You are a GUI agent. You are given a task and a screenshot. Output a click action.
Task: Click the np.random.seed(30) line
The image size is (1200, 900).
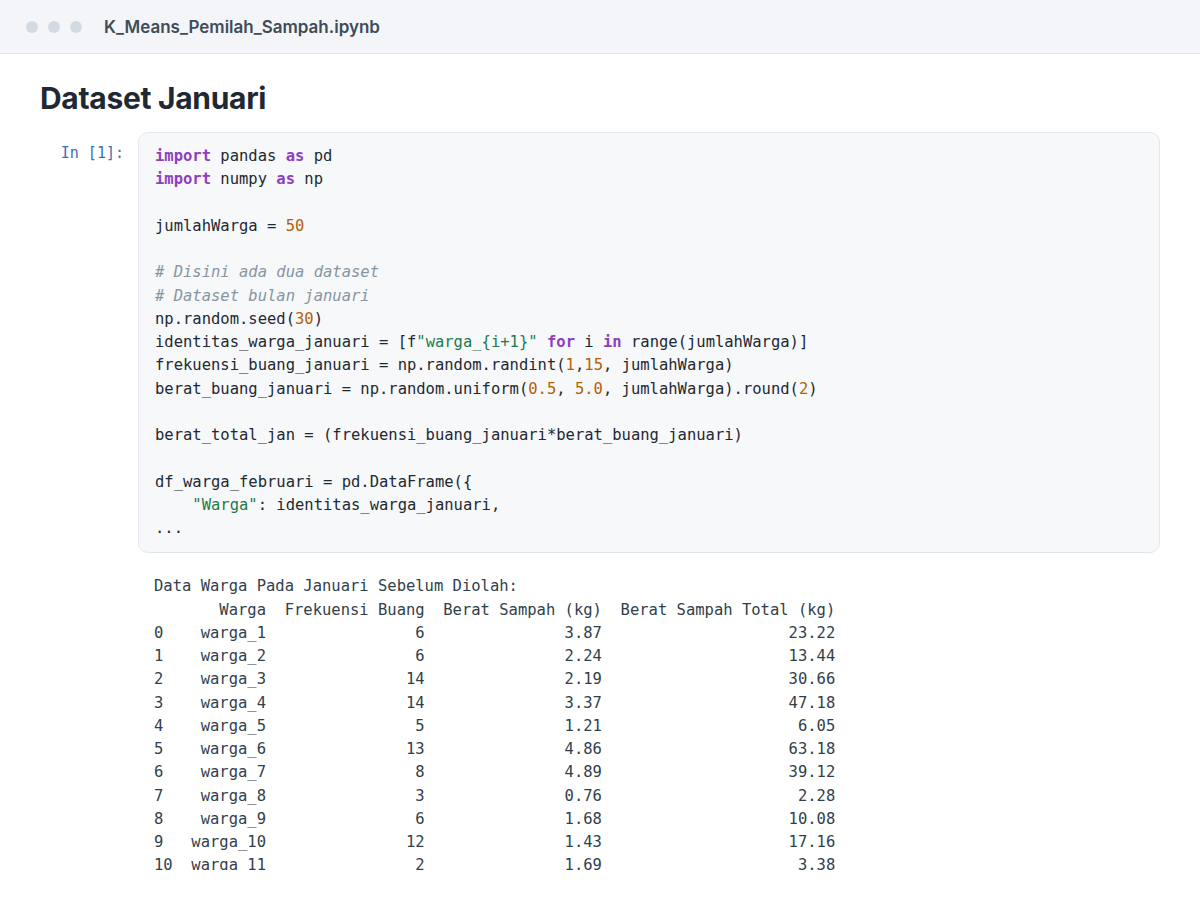(239, 319)
